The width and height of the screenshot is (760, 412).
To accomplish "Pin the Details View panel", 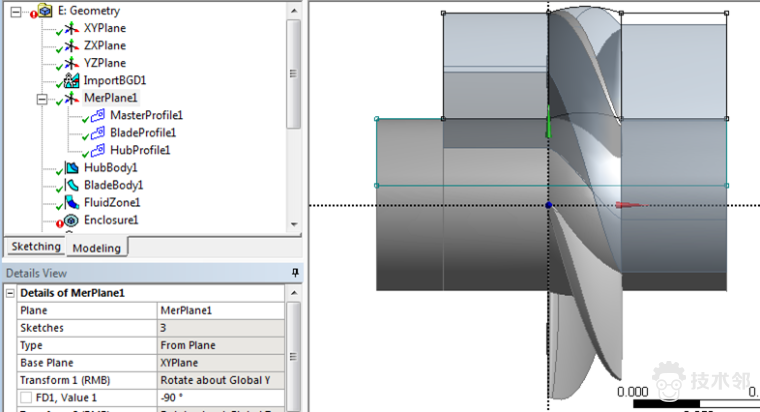I will 295,273.
